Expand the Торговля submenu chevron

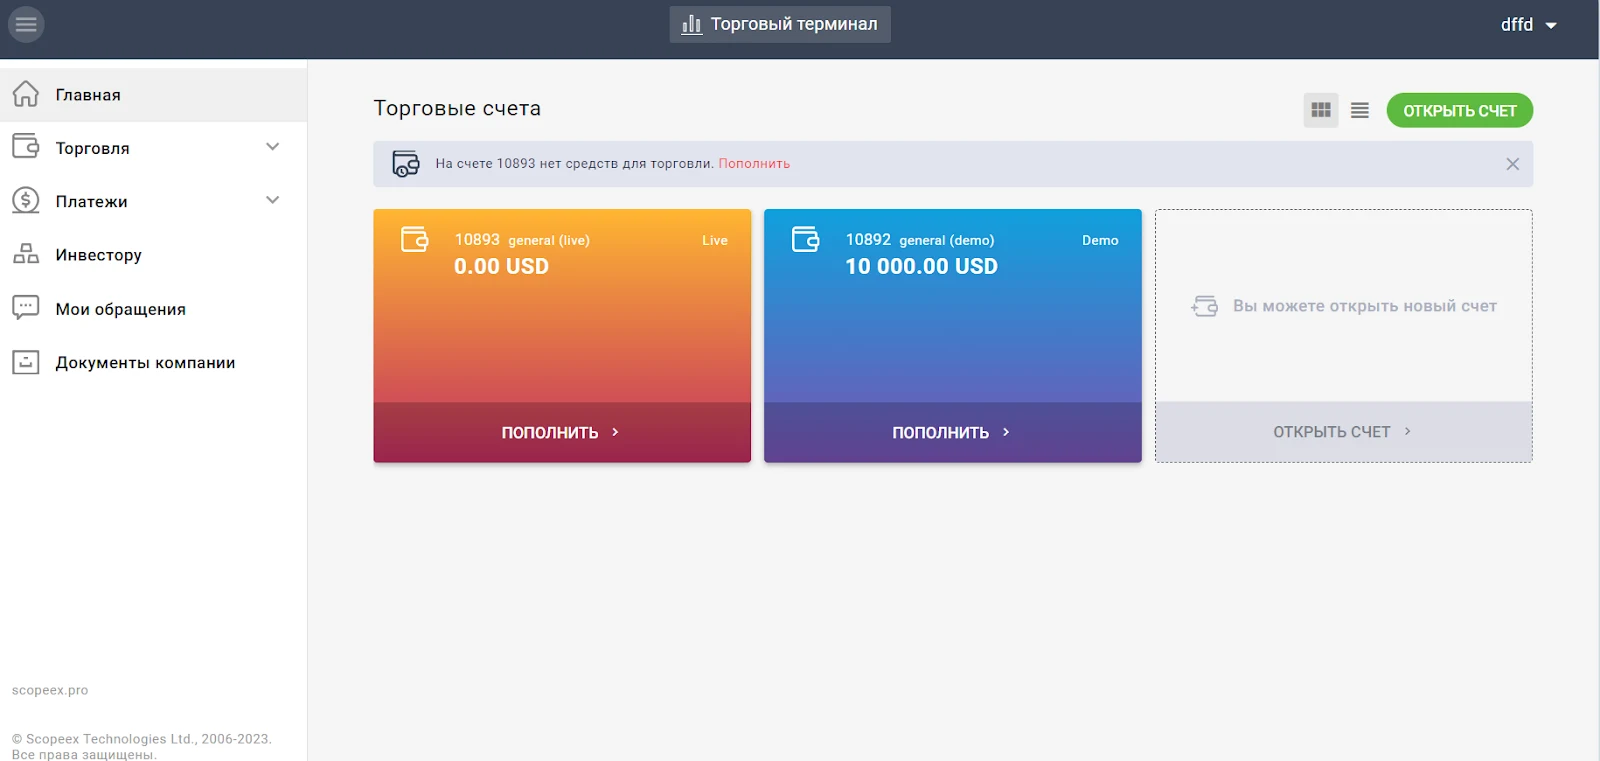pos(273,147)
